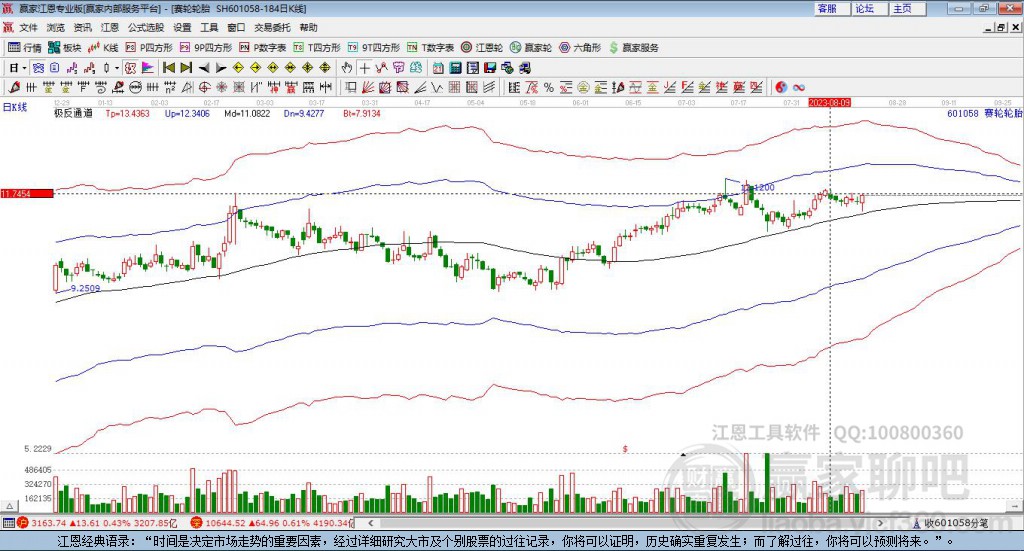
Task: Open the 窗口 menu
Action: tap(236, 27)
